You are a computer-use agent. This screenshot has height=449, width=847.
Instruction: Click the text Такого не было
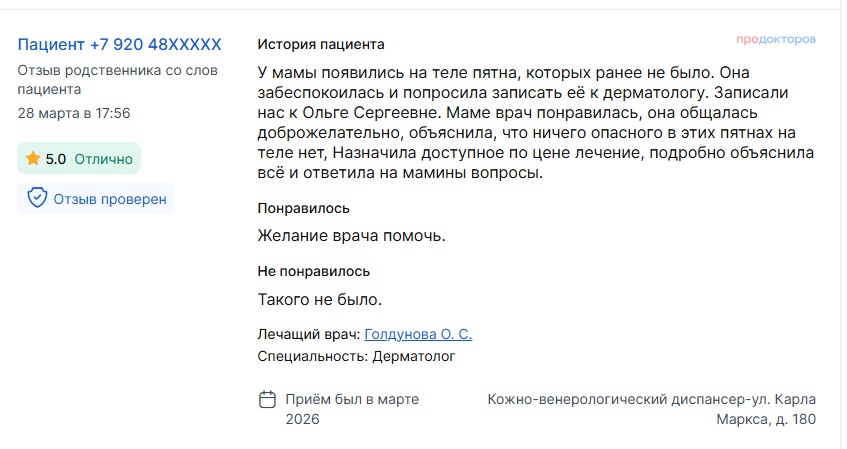tap(320, 298)
